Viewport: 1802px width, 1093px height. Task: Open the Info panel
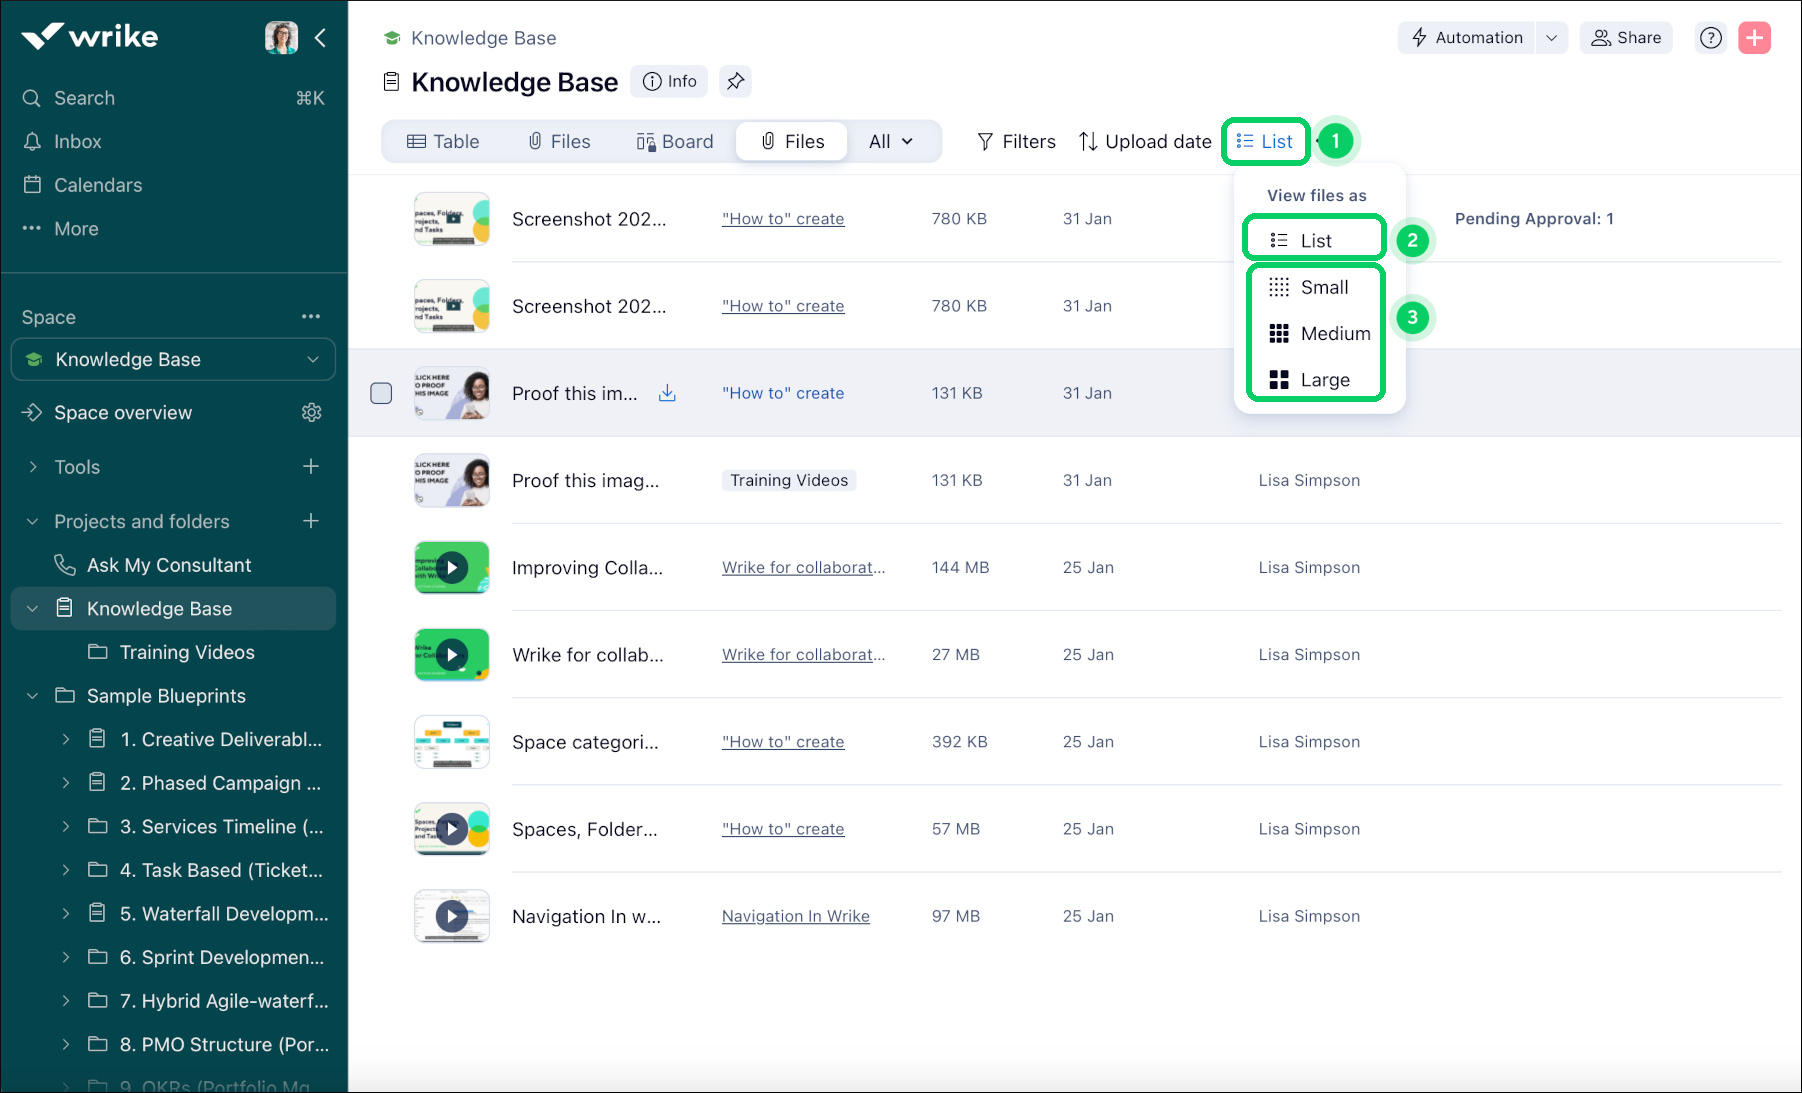click(x=668, y=81)
